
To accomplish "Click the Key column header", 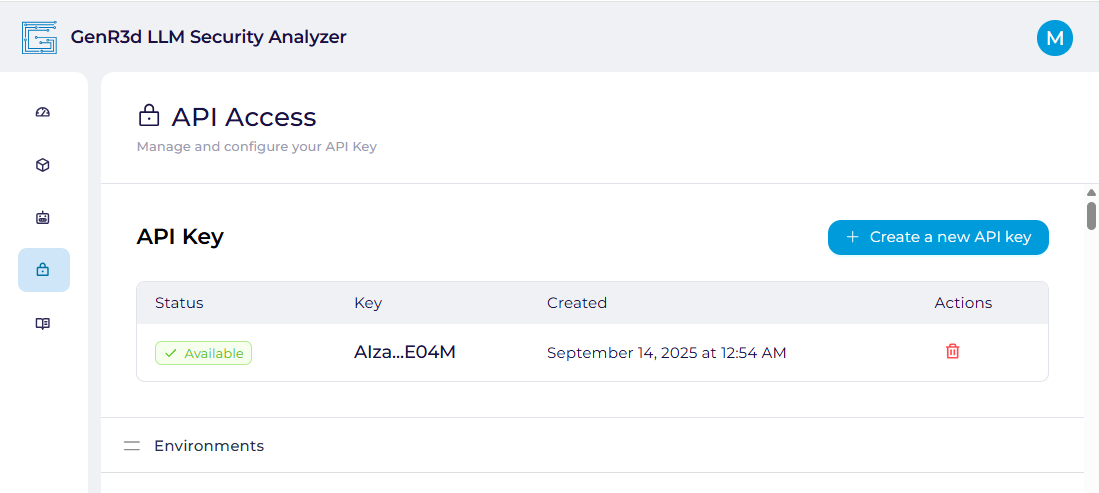I will [x=368, y=303].
